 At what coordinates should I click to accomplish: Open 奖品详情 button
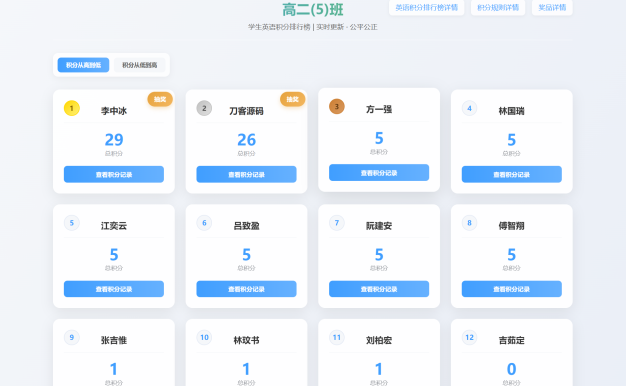(x=552, y=7)
